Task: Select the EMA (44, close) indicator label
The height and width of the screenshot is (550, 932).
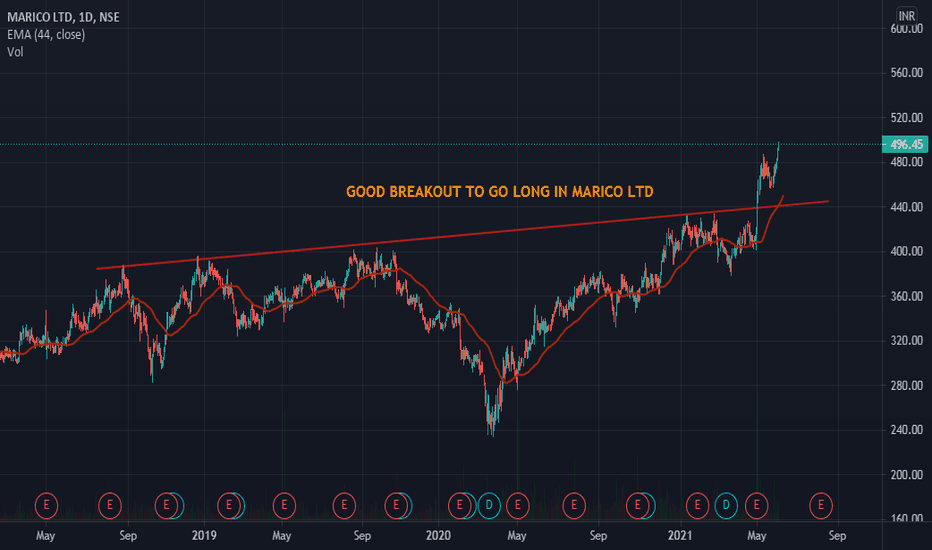Action: pyautogui.click(x=46, y=34)
